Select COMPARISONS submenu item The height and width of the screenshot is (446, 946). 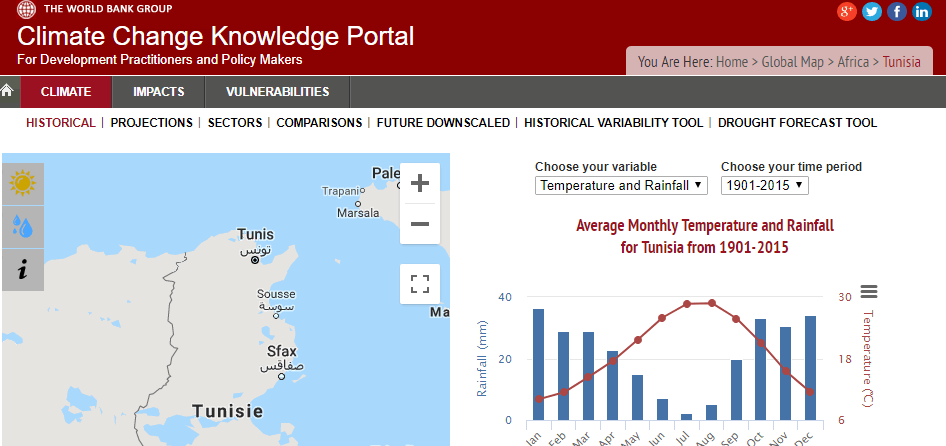[x=319, y=123]
